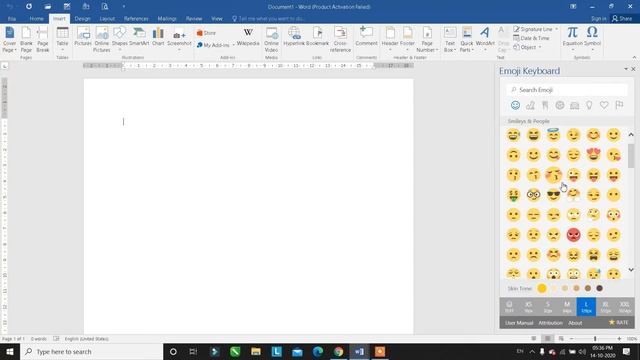Add a Hyperlink to the document
640x360 pixels.
click(294, 37)
